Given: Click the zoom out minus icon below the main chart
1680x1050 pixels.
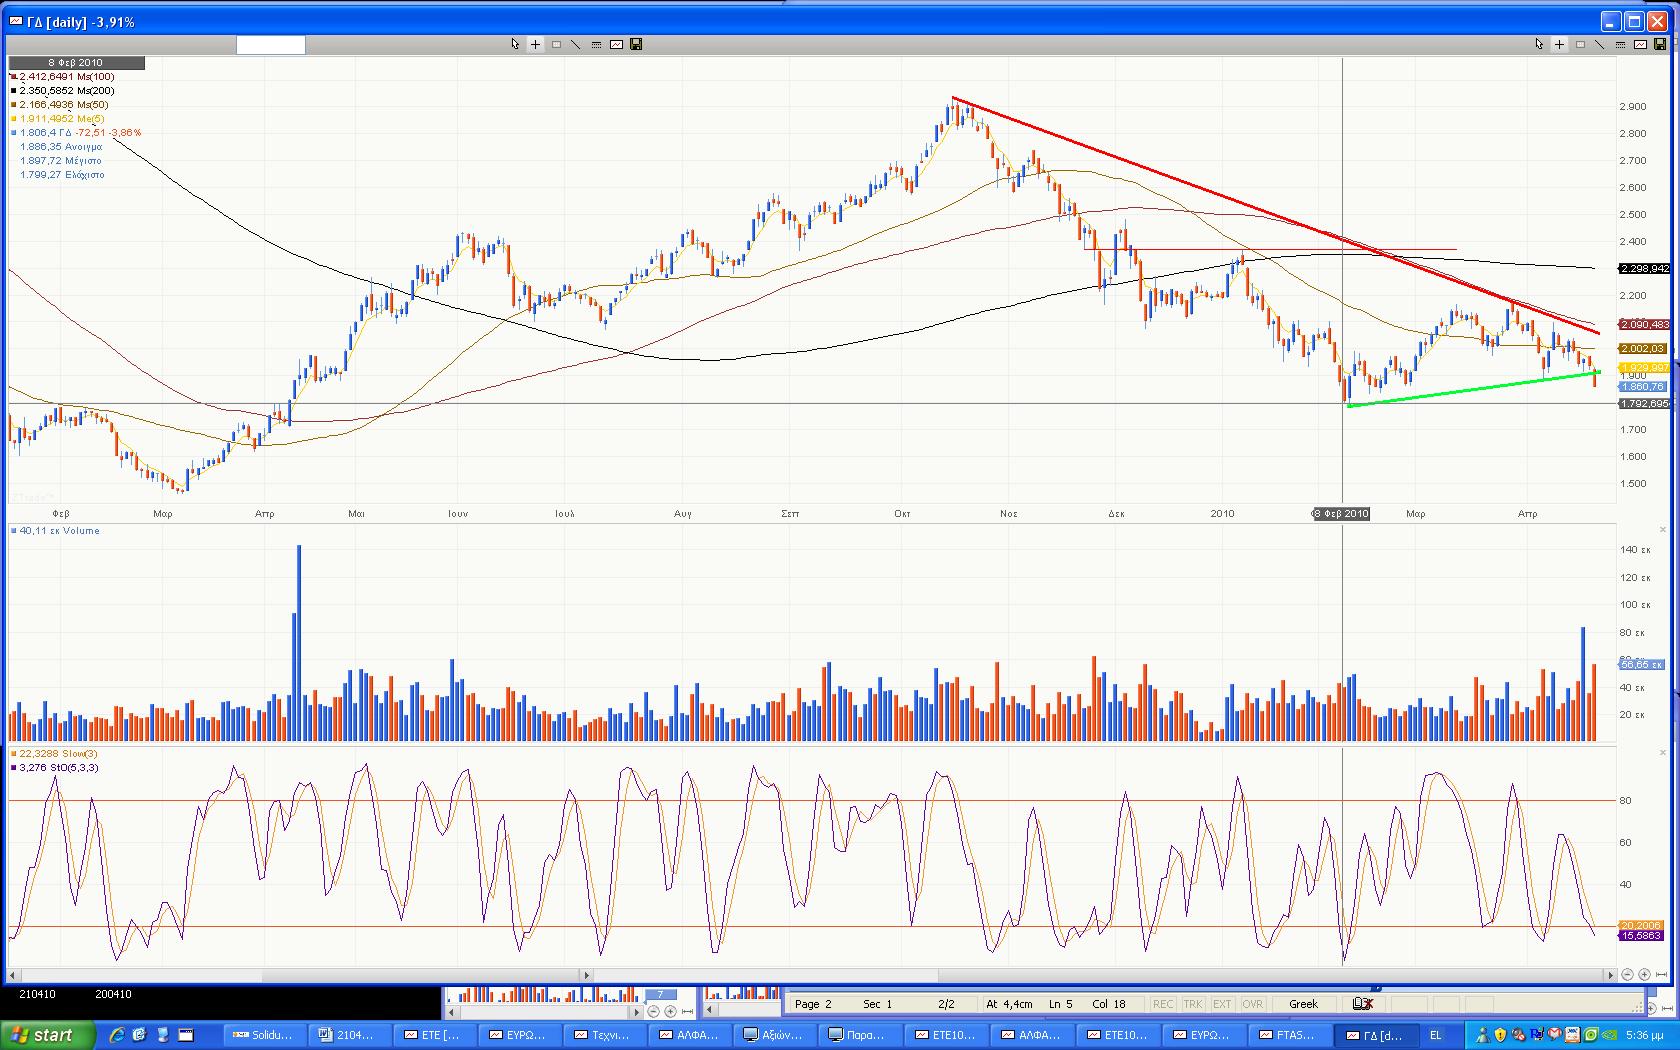Looking at the screenshot, I should click(x=1627, y=974).
